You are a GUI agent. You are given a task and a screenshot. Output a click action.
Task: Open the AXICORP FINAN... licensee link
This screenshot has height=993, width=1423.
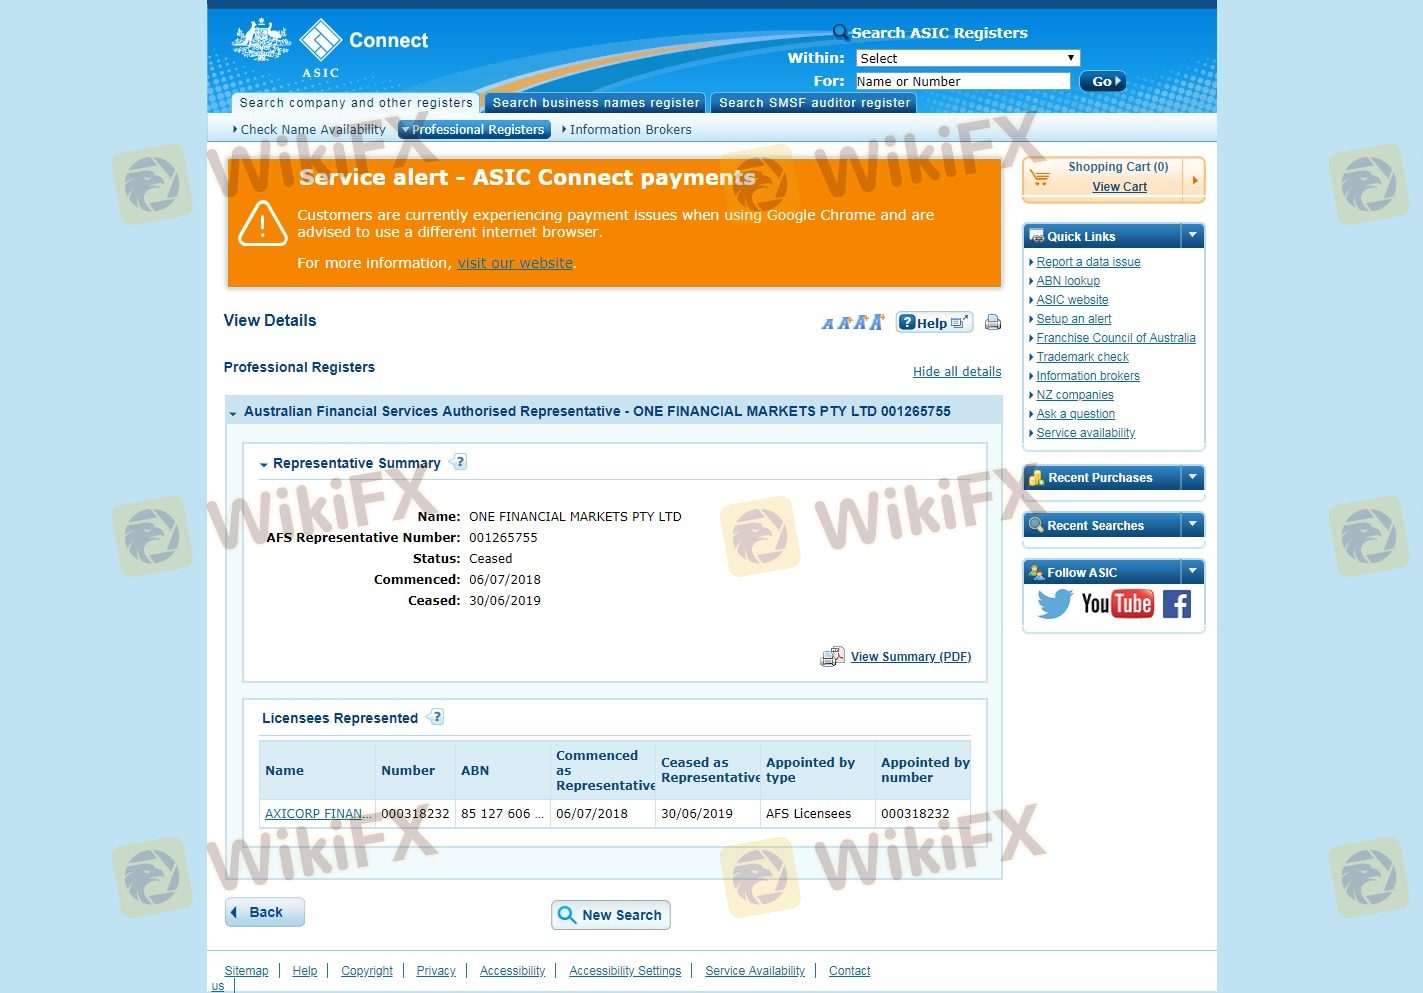coord(317,814)
